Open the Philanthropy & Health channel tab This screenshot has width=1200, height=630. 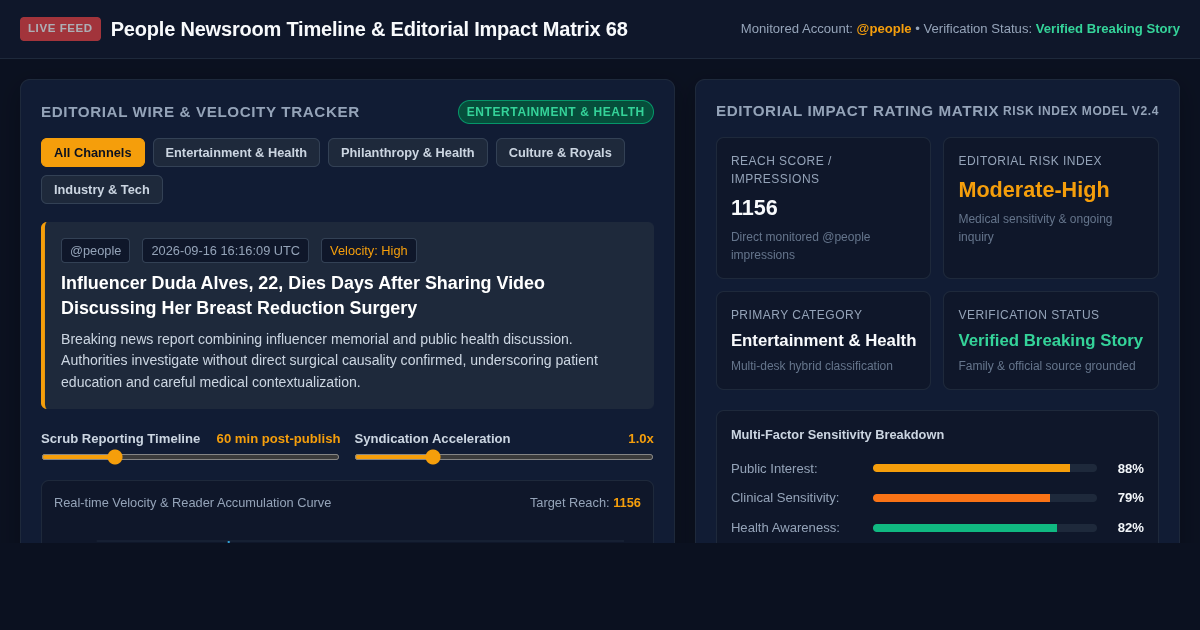point(408,152)
